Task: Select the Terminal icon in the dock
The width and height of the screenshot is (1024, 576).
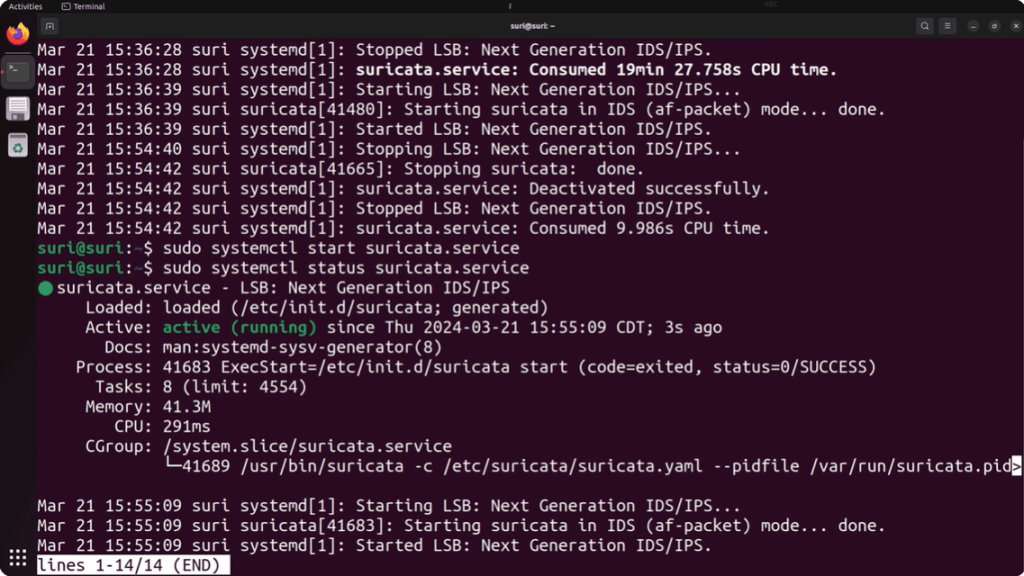Action: (17, 71)
